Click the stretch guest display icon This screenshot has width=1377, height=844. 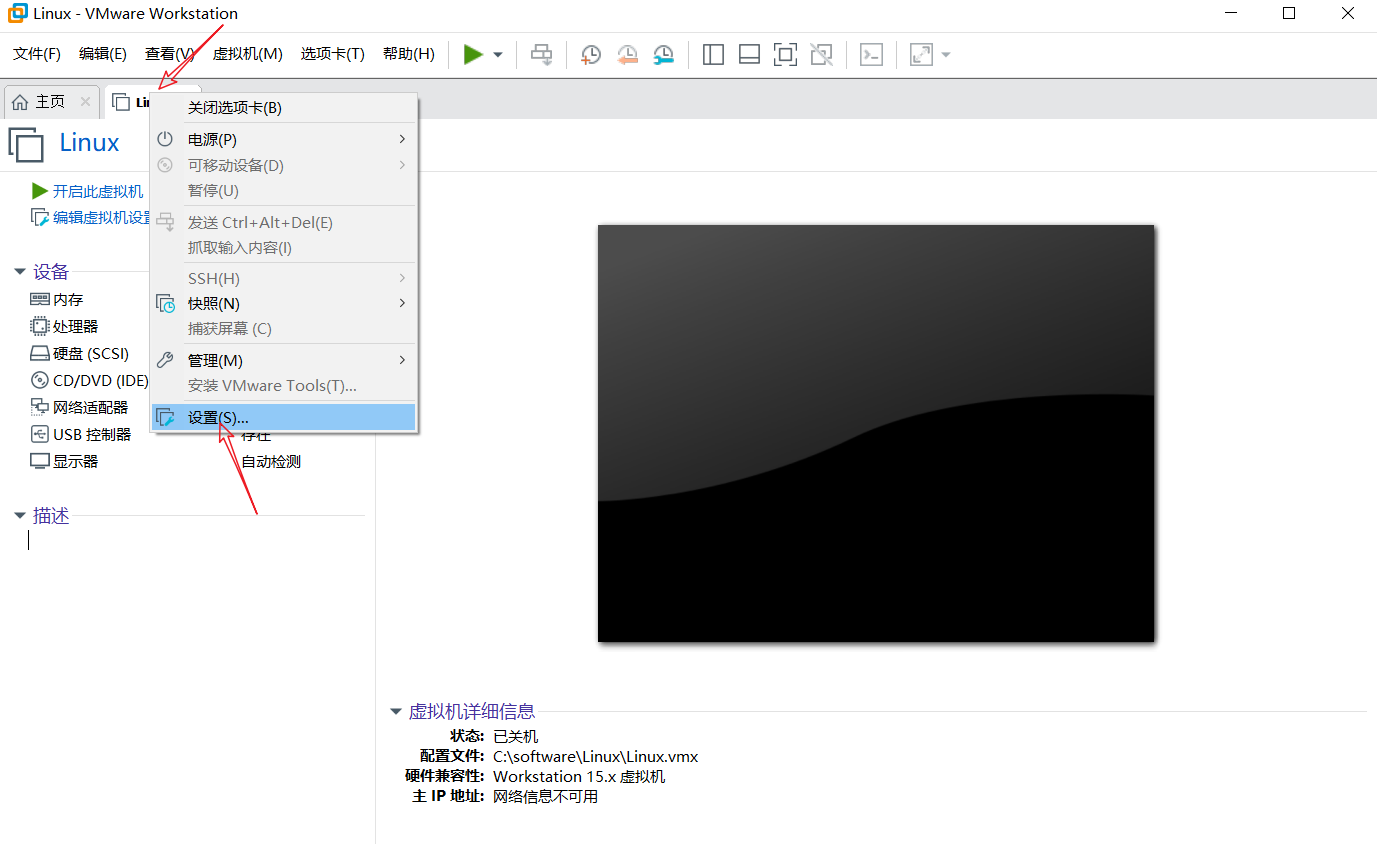coord(921,54)
